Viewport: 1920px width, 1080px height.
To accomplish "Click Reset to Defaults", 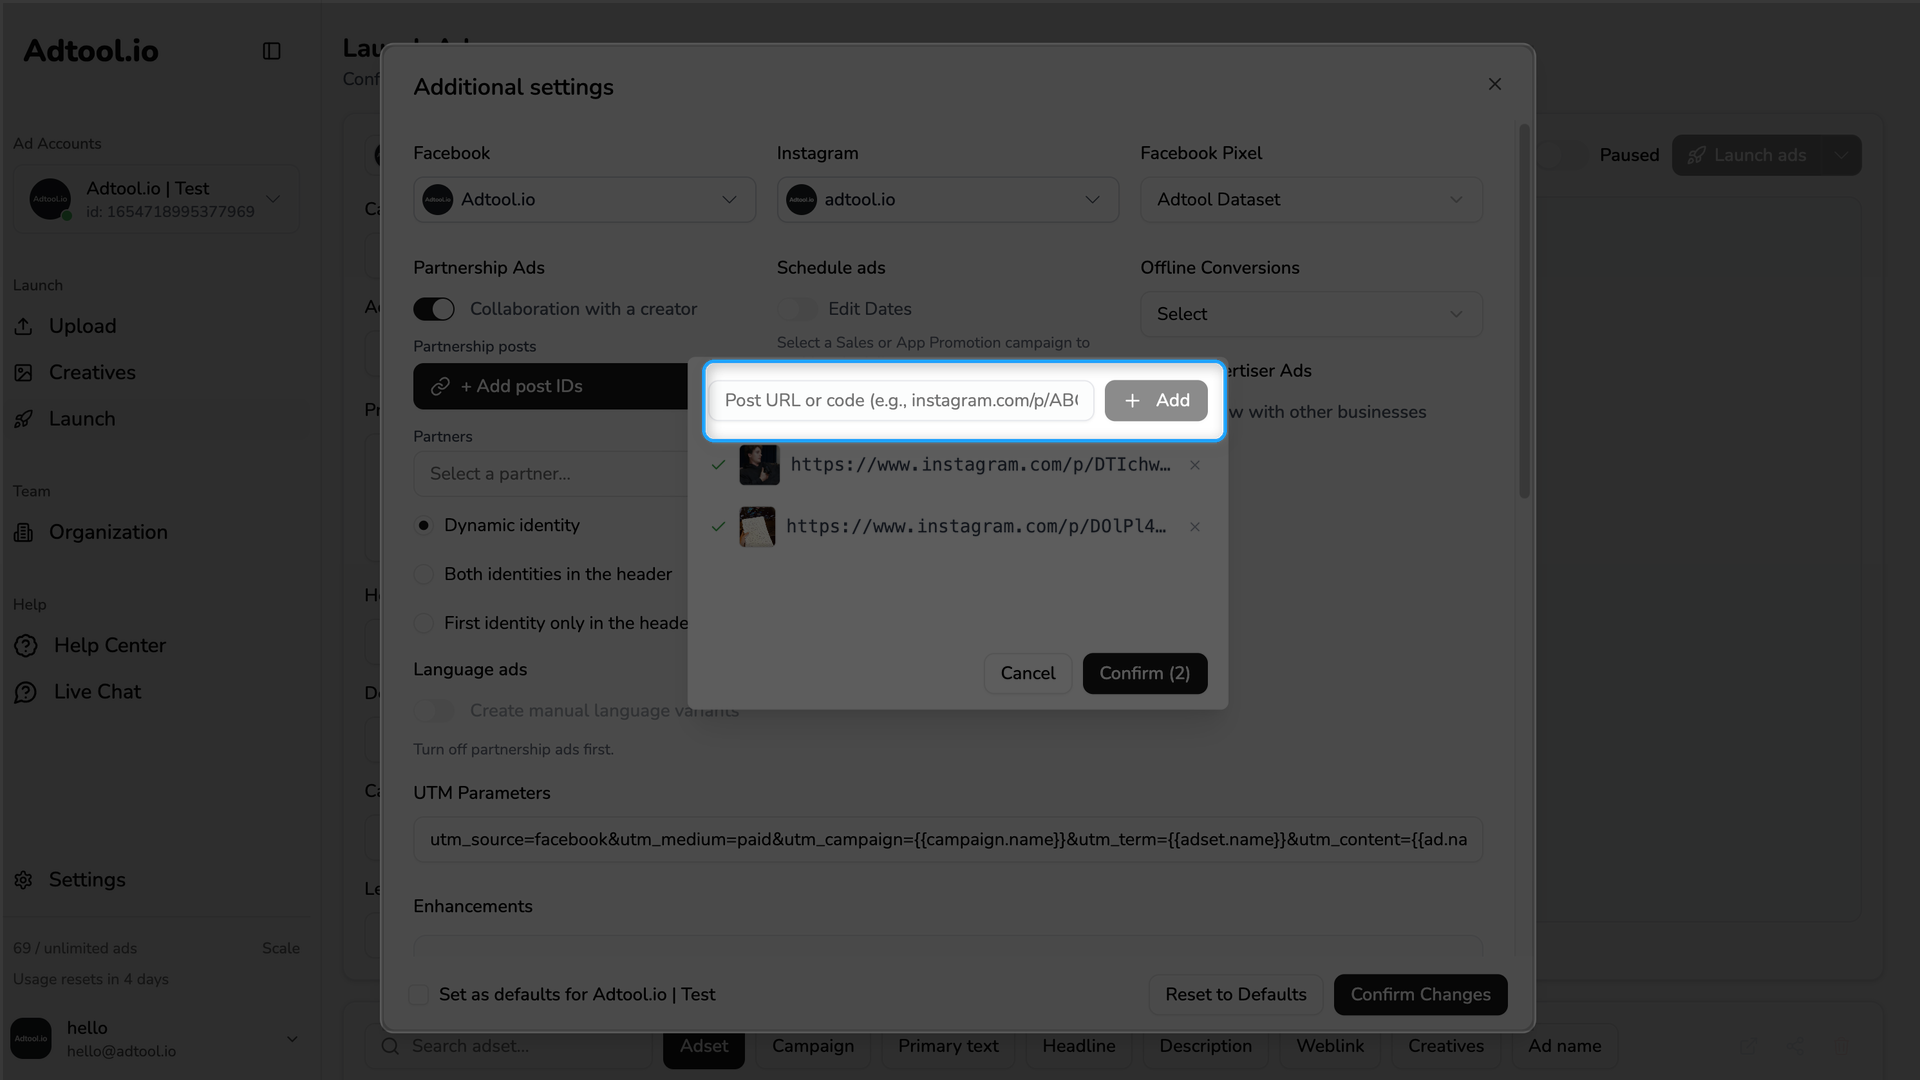I will 1236,995.
